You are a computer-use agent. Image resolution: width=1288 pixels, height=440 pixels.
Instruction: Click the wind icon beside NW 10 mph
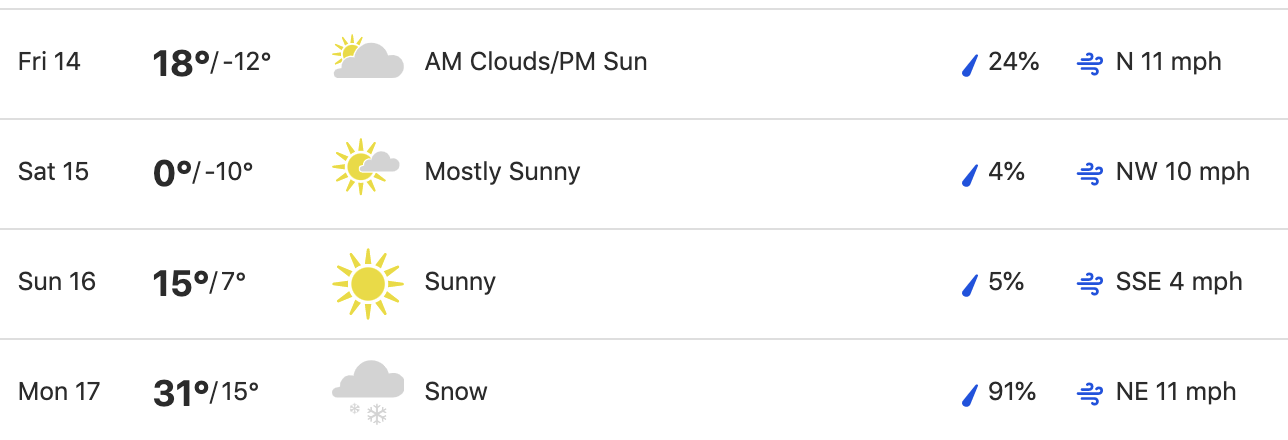(1089, 174)
